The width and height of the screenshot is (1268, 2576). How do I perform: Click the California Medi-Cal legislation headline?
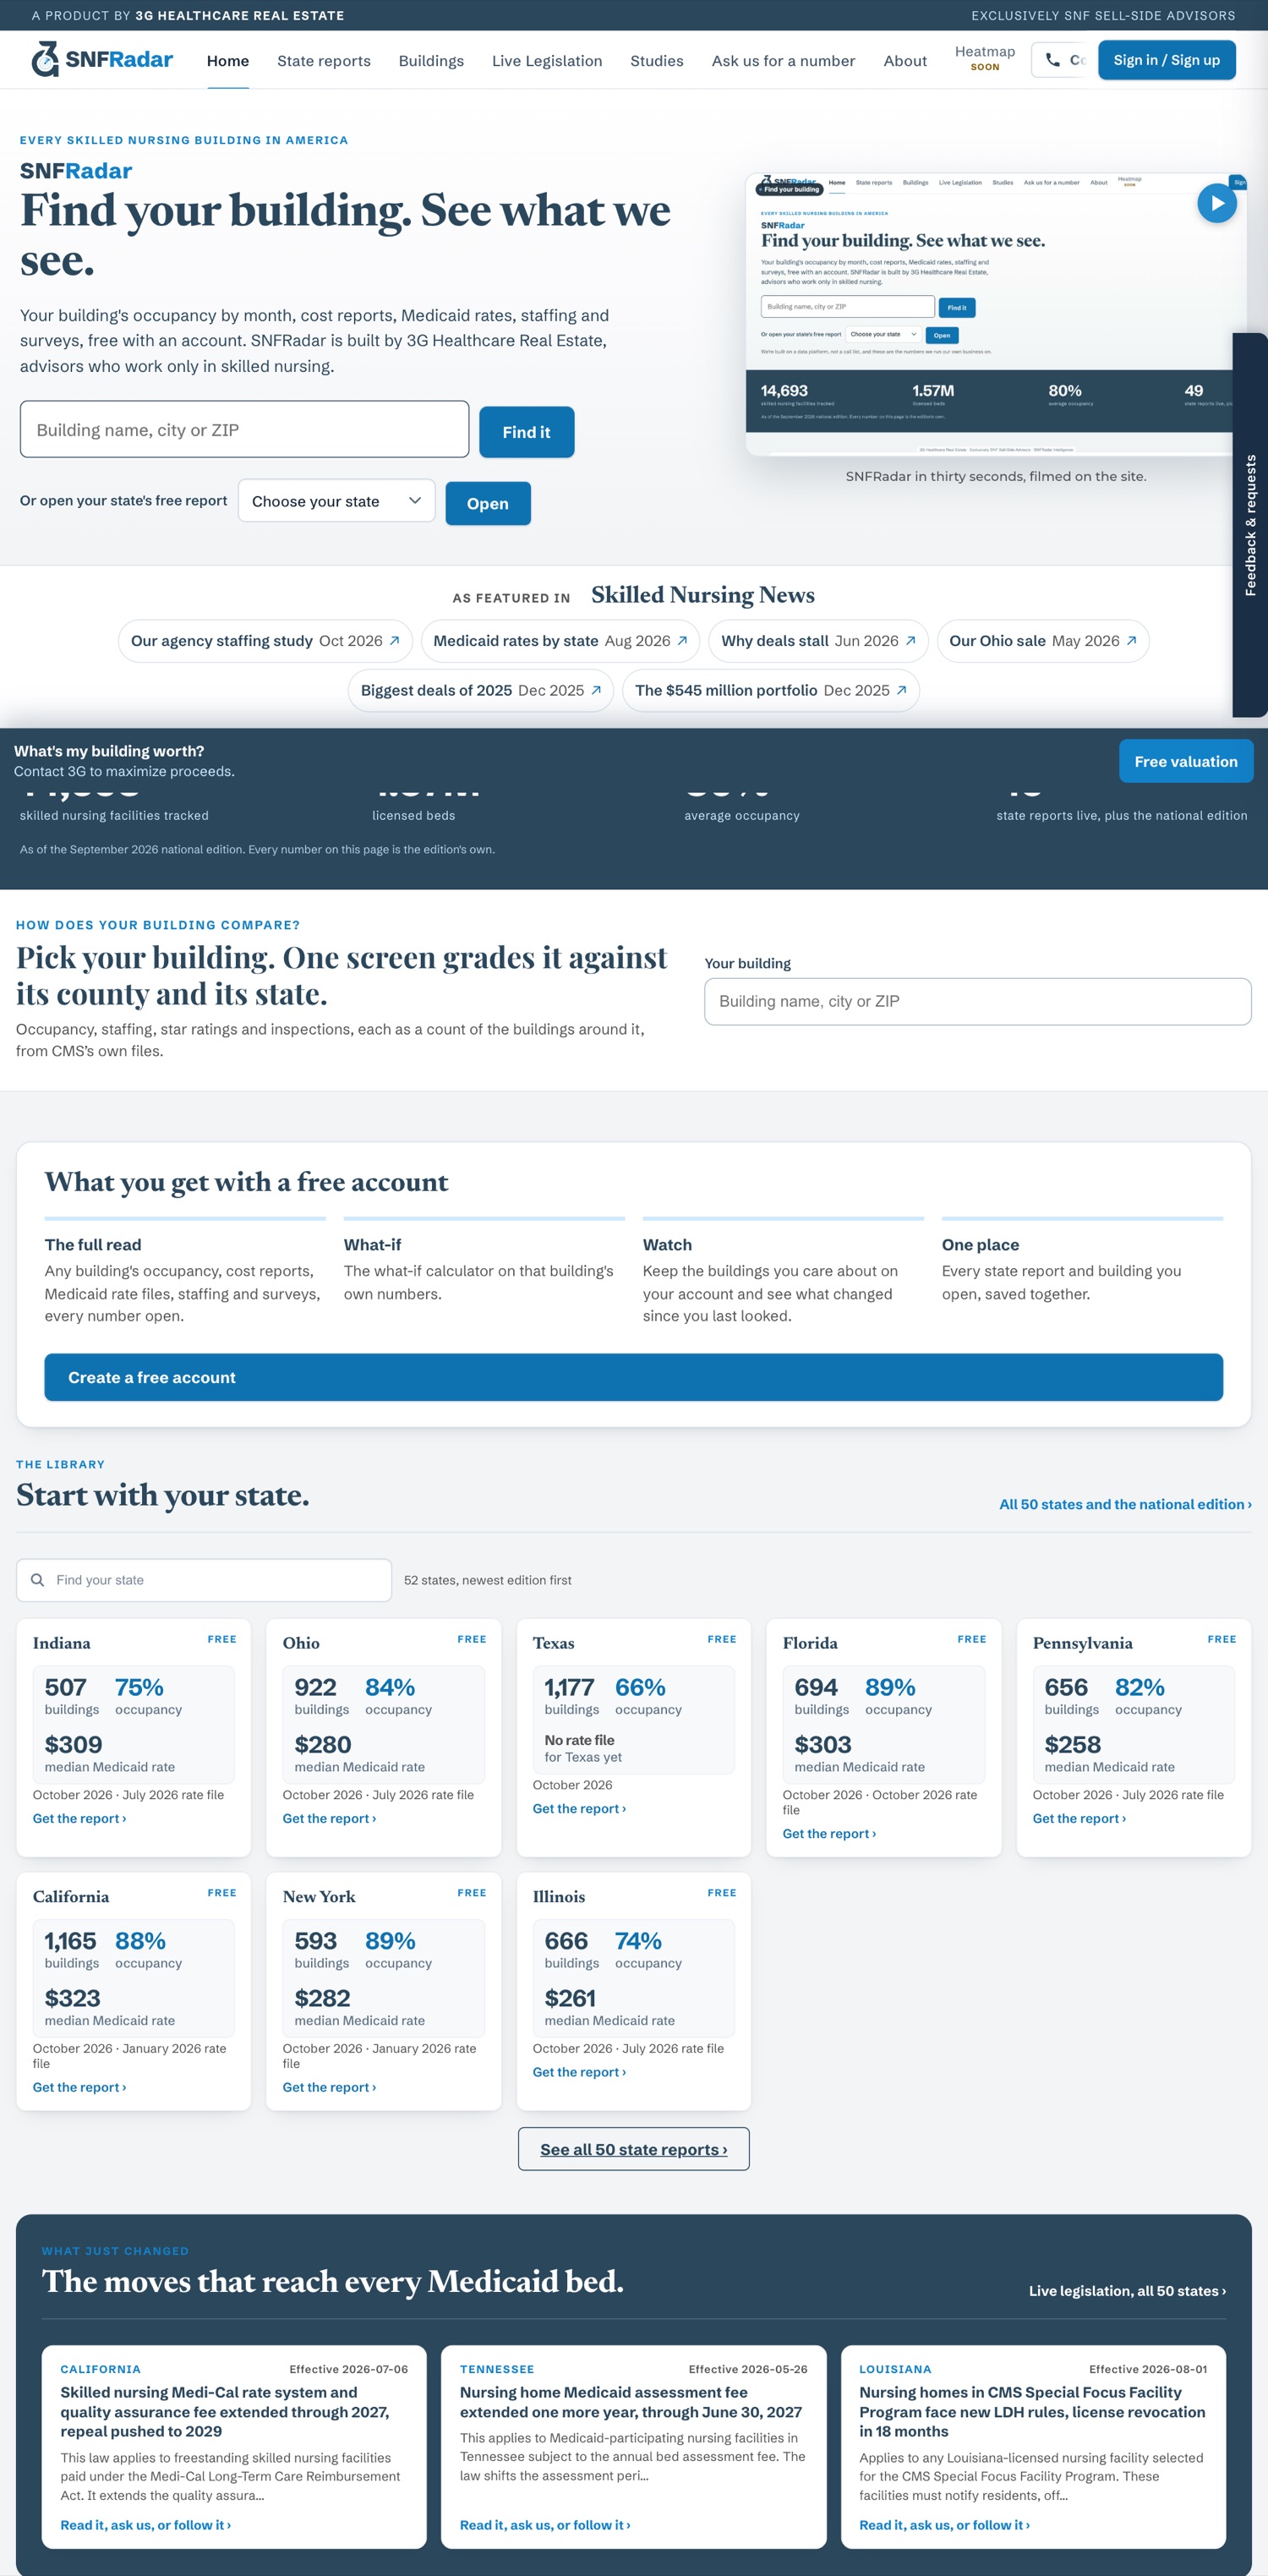point(224,2411)
